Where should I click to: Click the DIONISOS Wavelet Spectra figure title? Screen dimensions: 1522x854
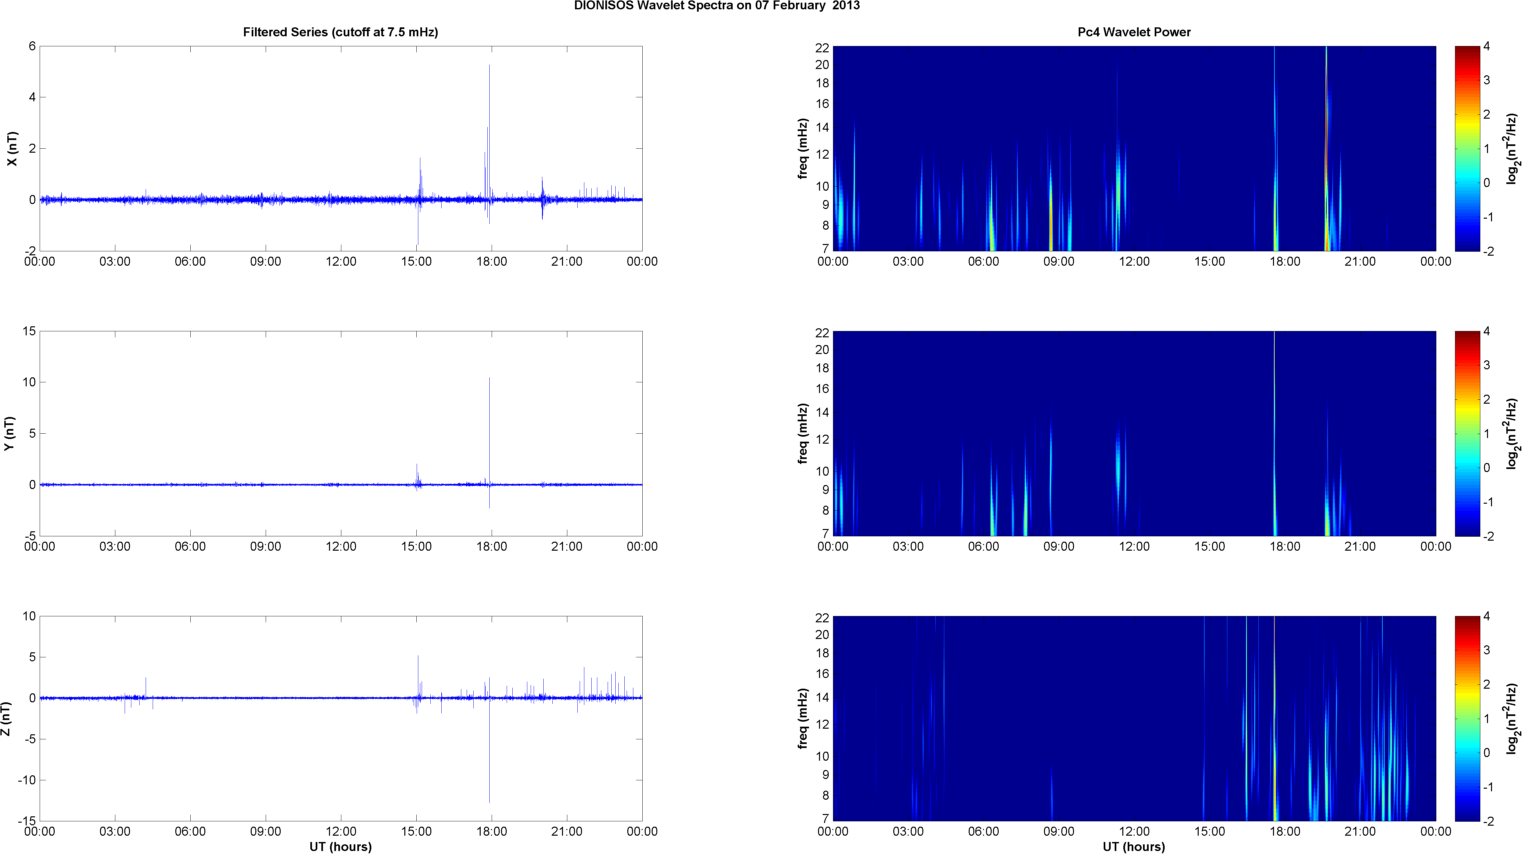coord(716,6)
